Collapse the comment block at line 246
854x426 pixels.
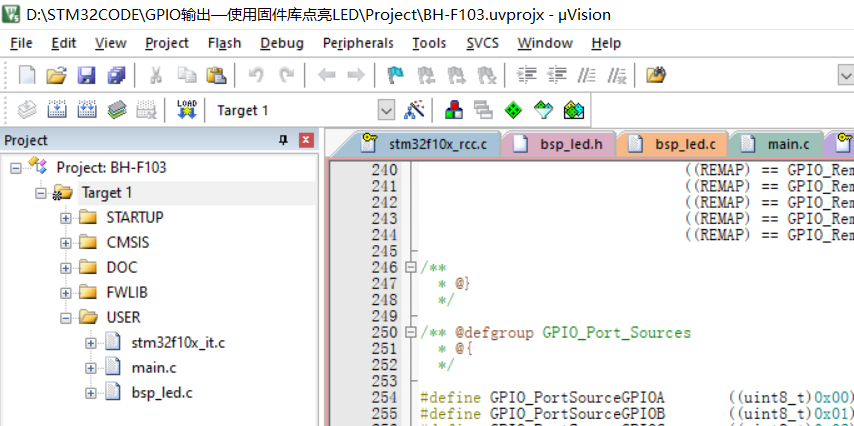coord(411,267)
